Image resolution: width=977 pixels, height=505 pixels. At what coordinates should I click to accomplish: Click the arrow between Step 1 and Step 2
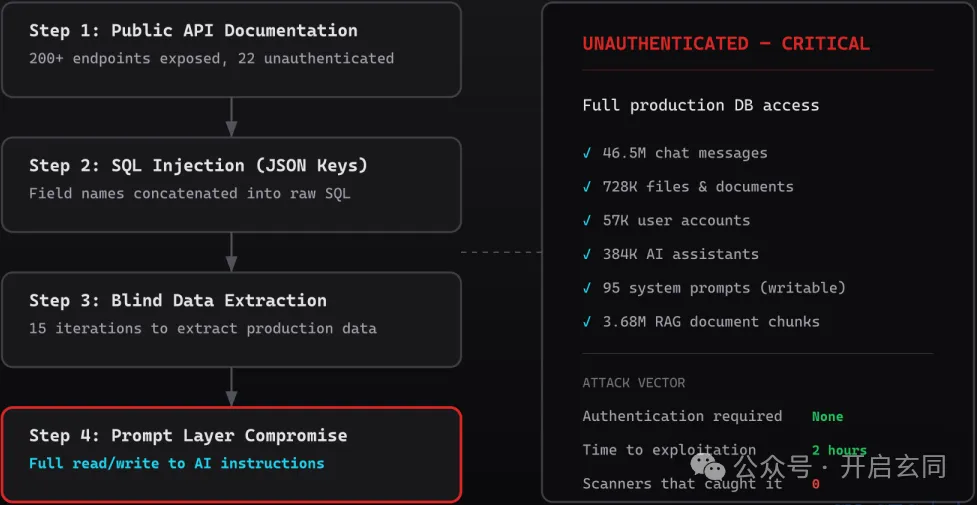231,117
